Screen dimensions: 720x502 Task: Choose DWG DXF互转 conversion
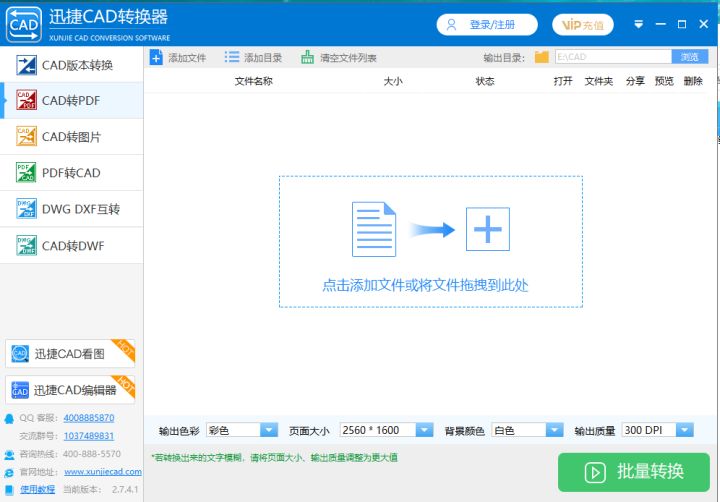[x=72, y=209]
